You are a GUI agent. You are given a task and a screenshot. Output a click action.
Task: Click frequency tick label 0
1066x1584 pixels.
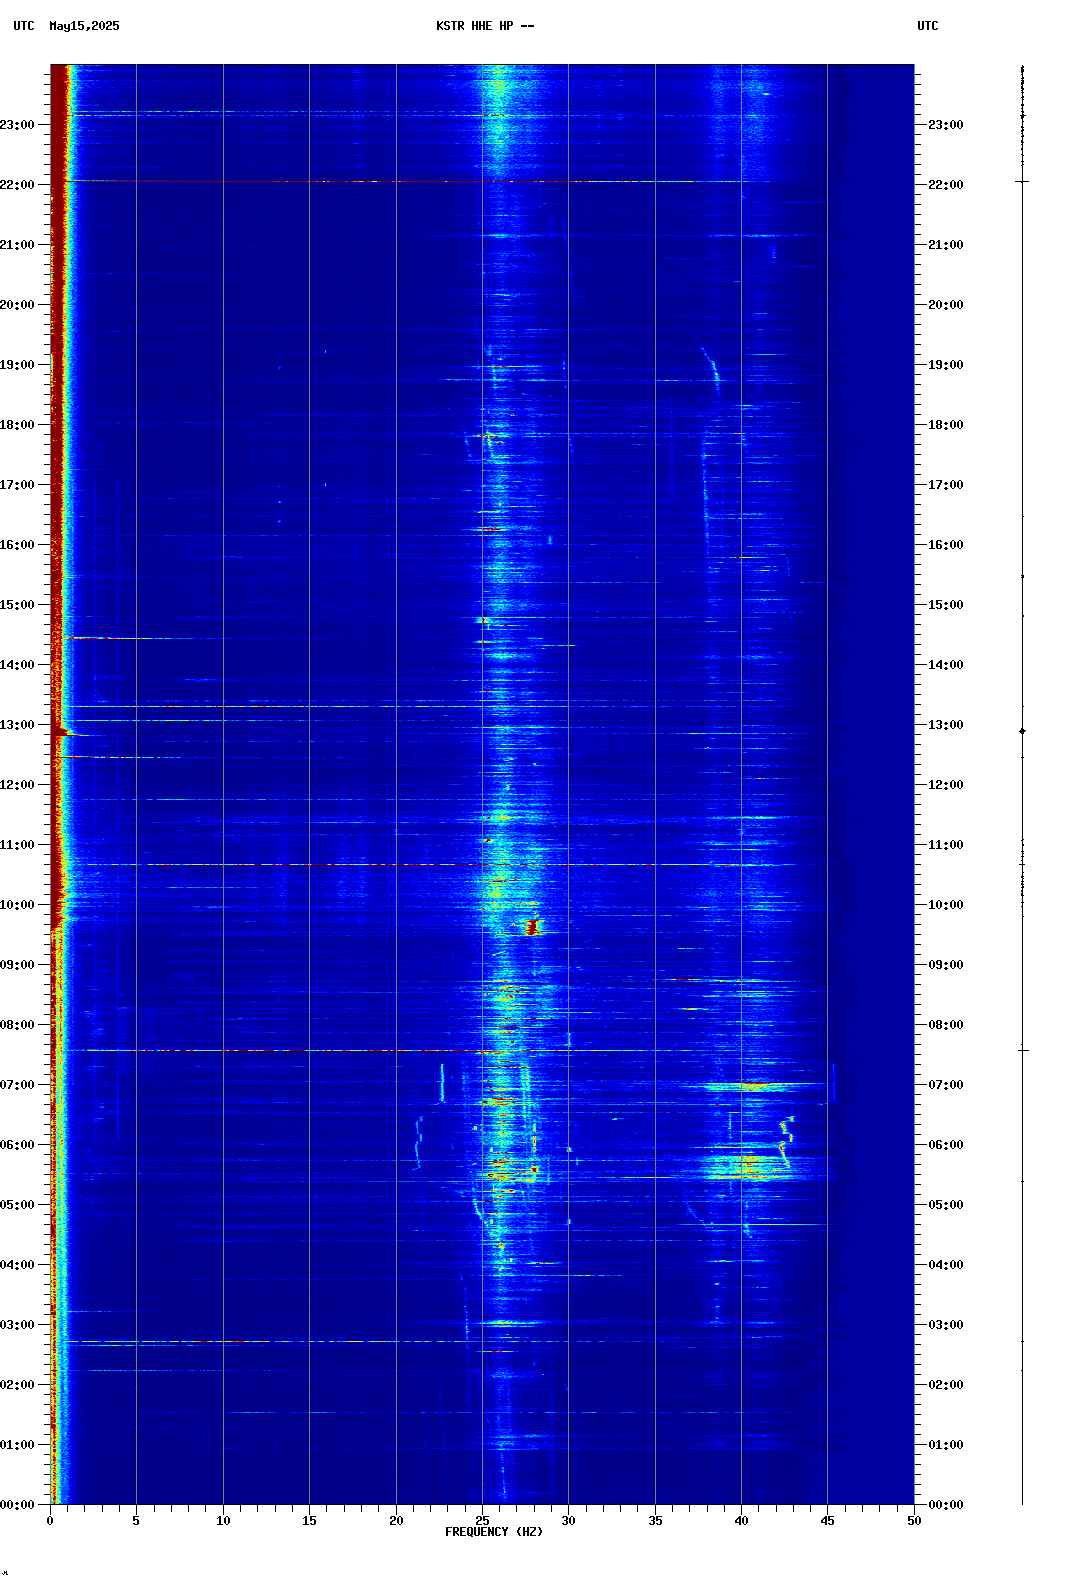pos(50,1521)
